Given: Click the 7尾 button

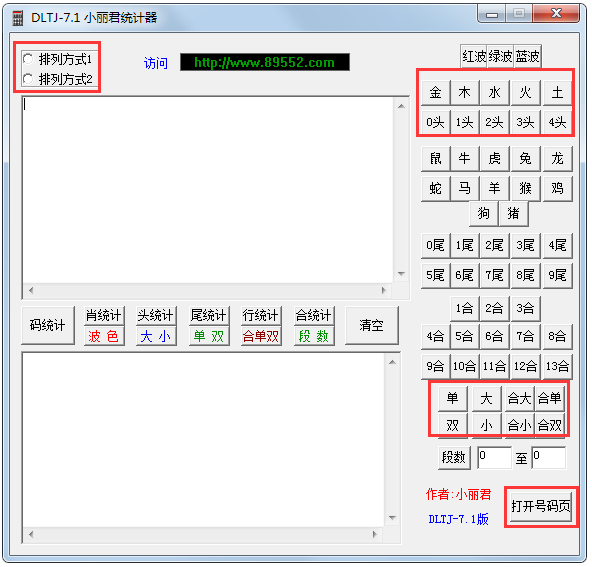Looking at the screenshot, I should [495, 276].
